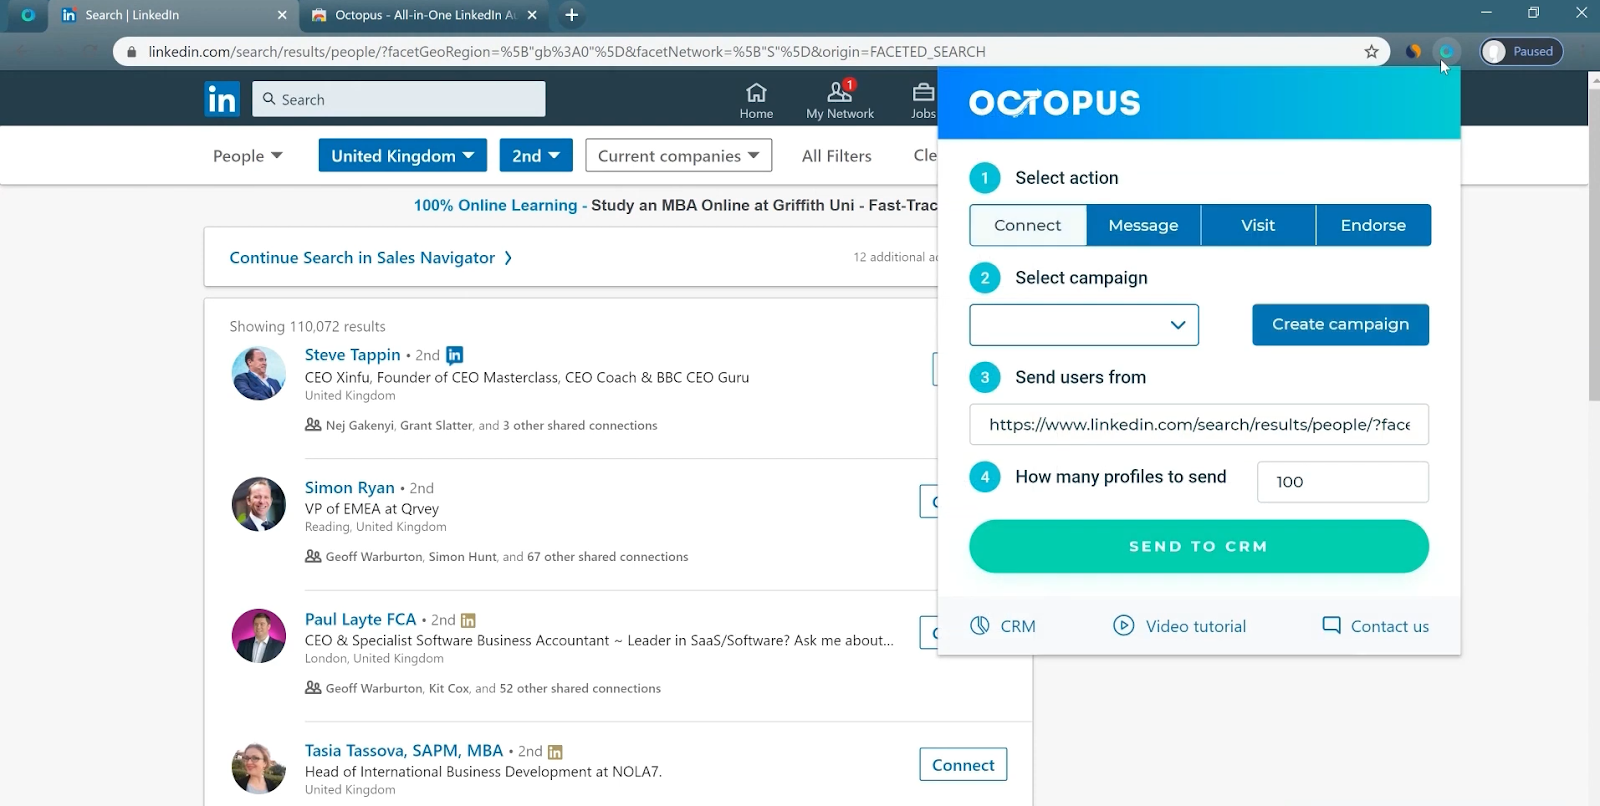This screenshot has height=806, width=1600.
Task: Click the 100% Online Learning ad link
Action: pyautogui.click(x=496, y=205)
